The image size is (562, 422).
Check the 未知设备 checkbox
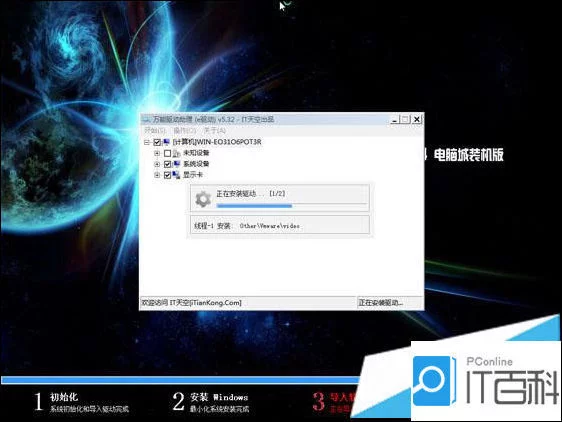click(167, 153)
